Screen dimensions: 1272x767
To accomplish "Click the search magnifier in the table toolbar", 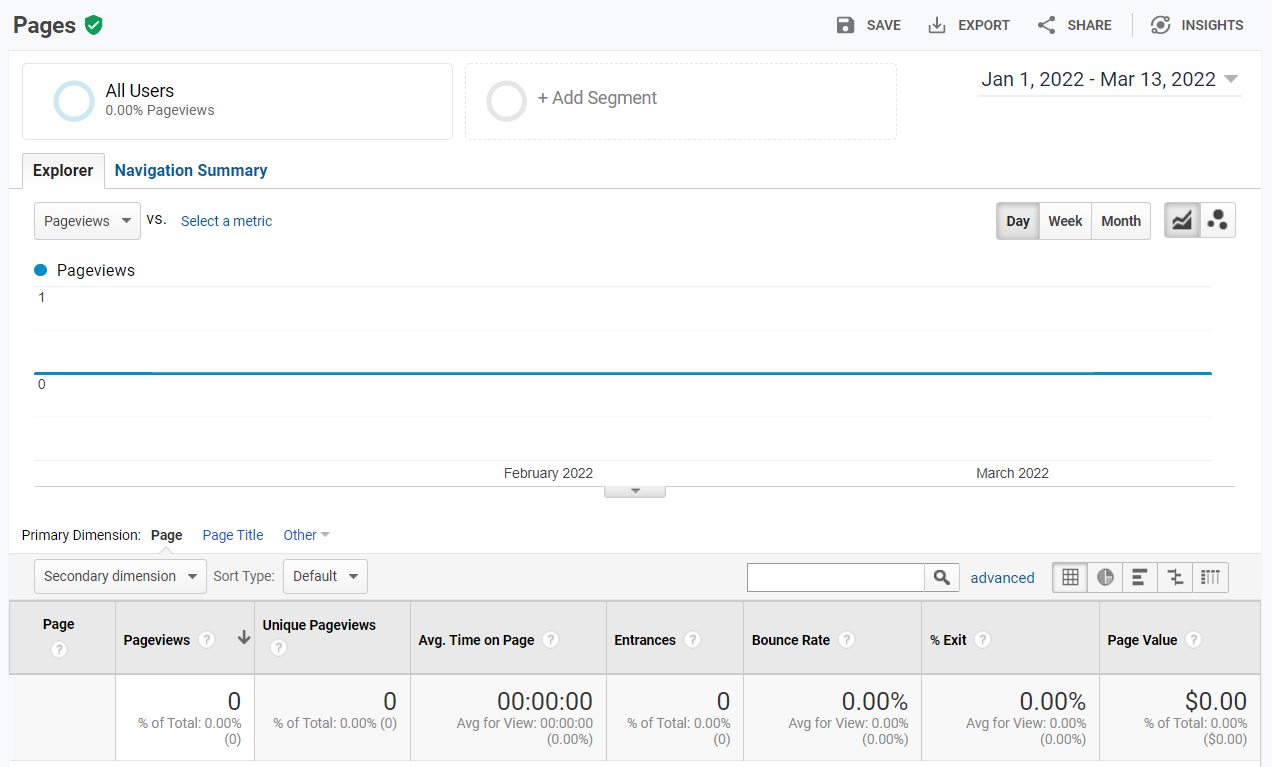I will (x=940, y=577).
